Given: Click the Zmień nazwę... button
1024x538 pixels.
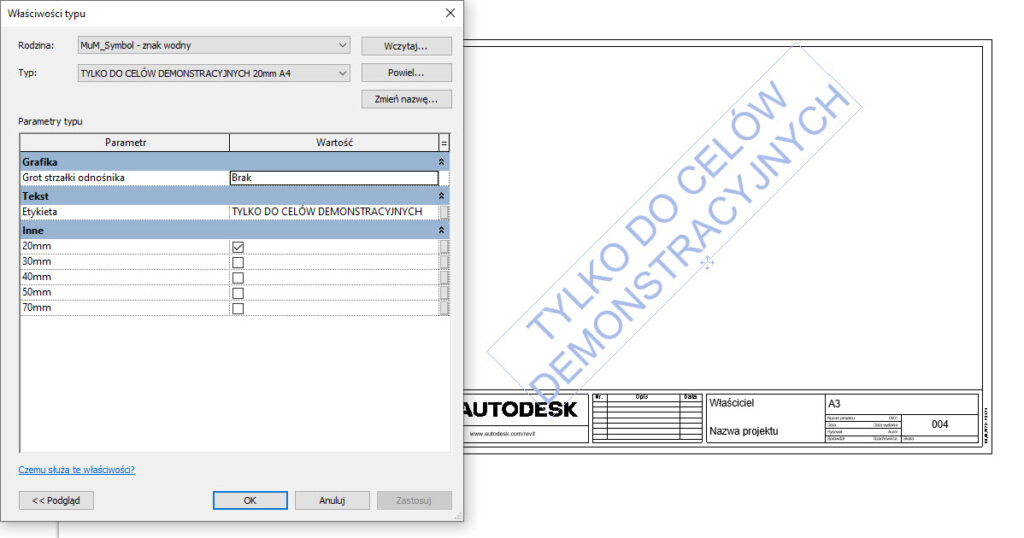Looking at the screenshot, I should 406,99.
